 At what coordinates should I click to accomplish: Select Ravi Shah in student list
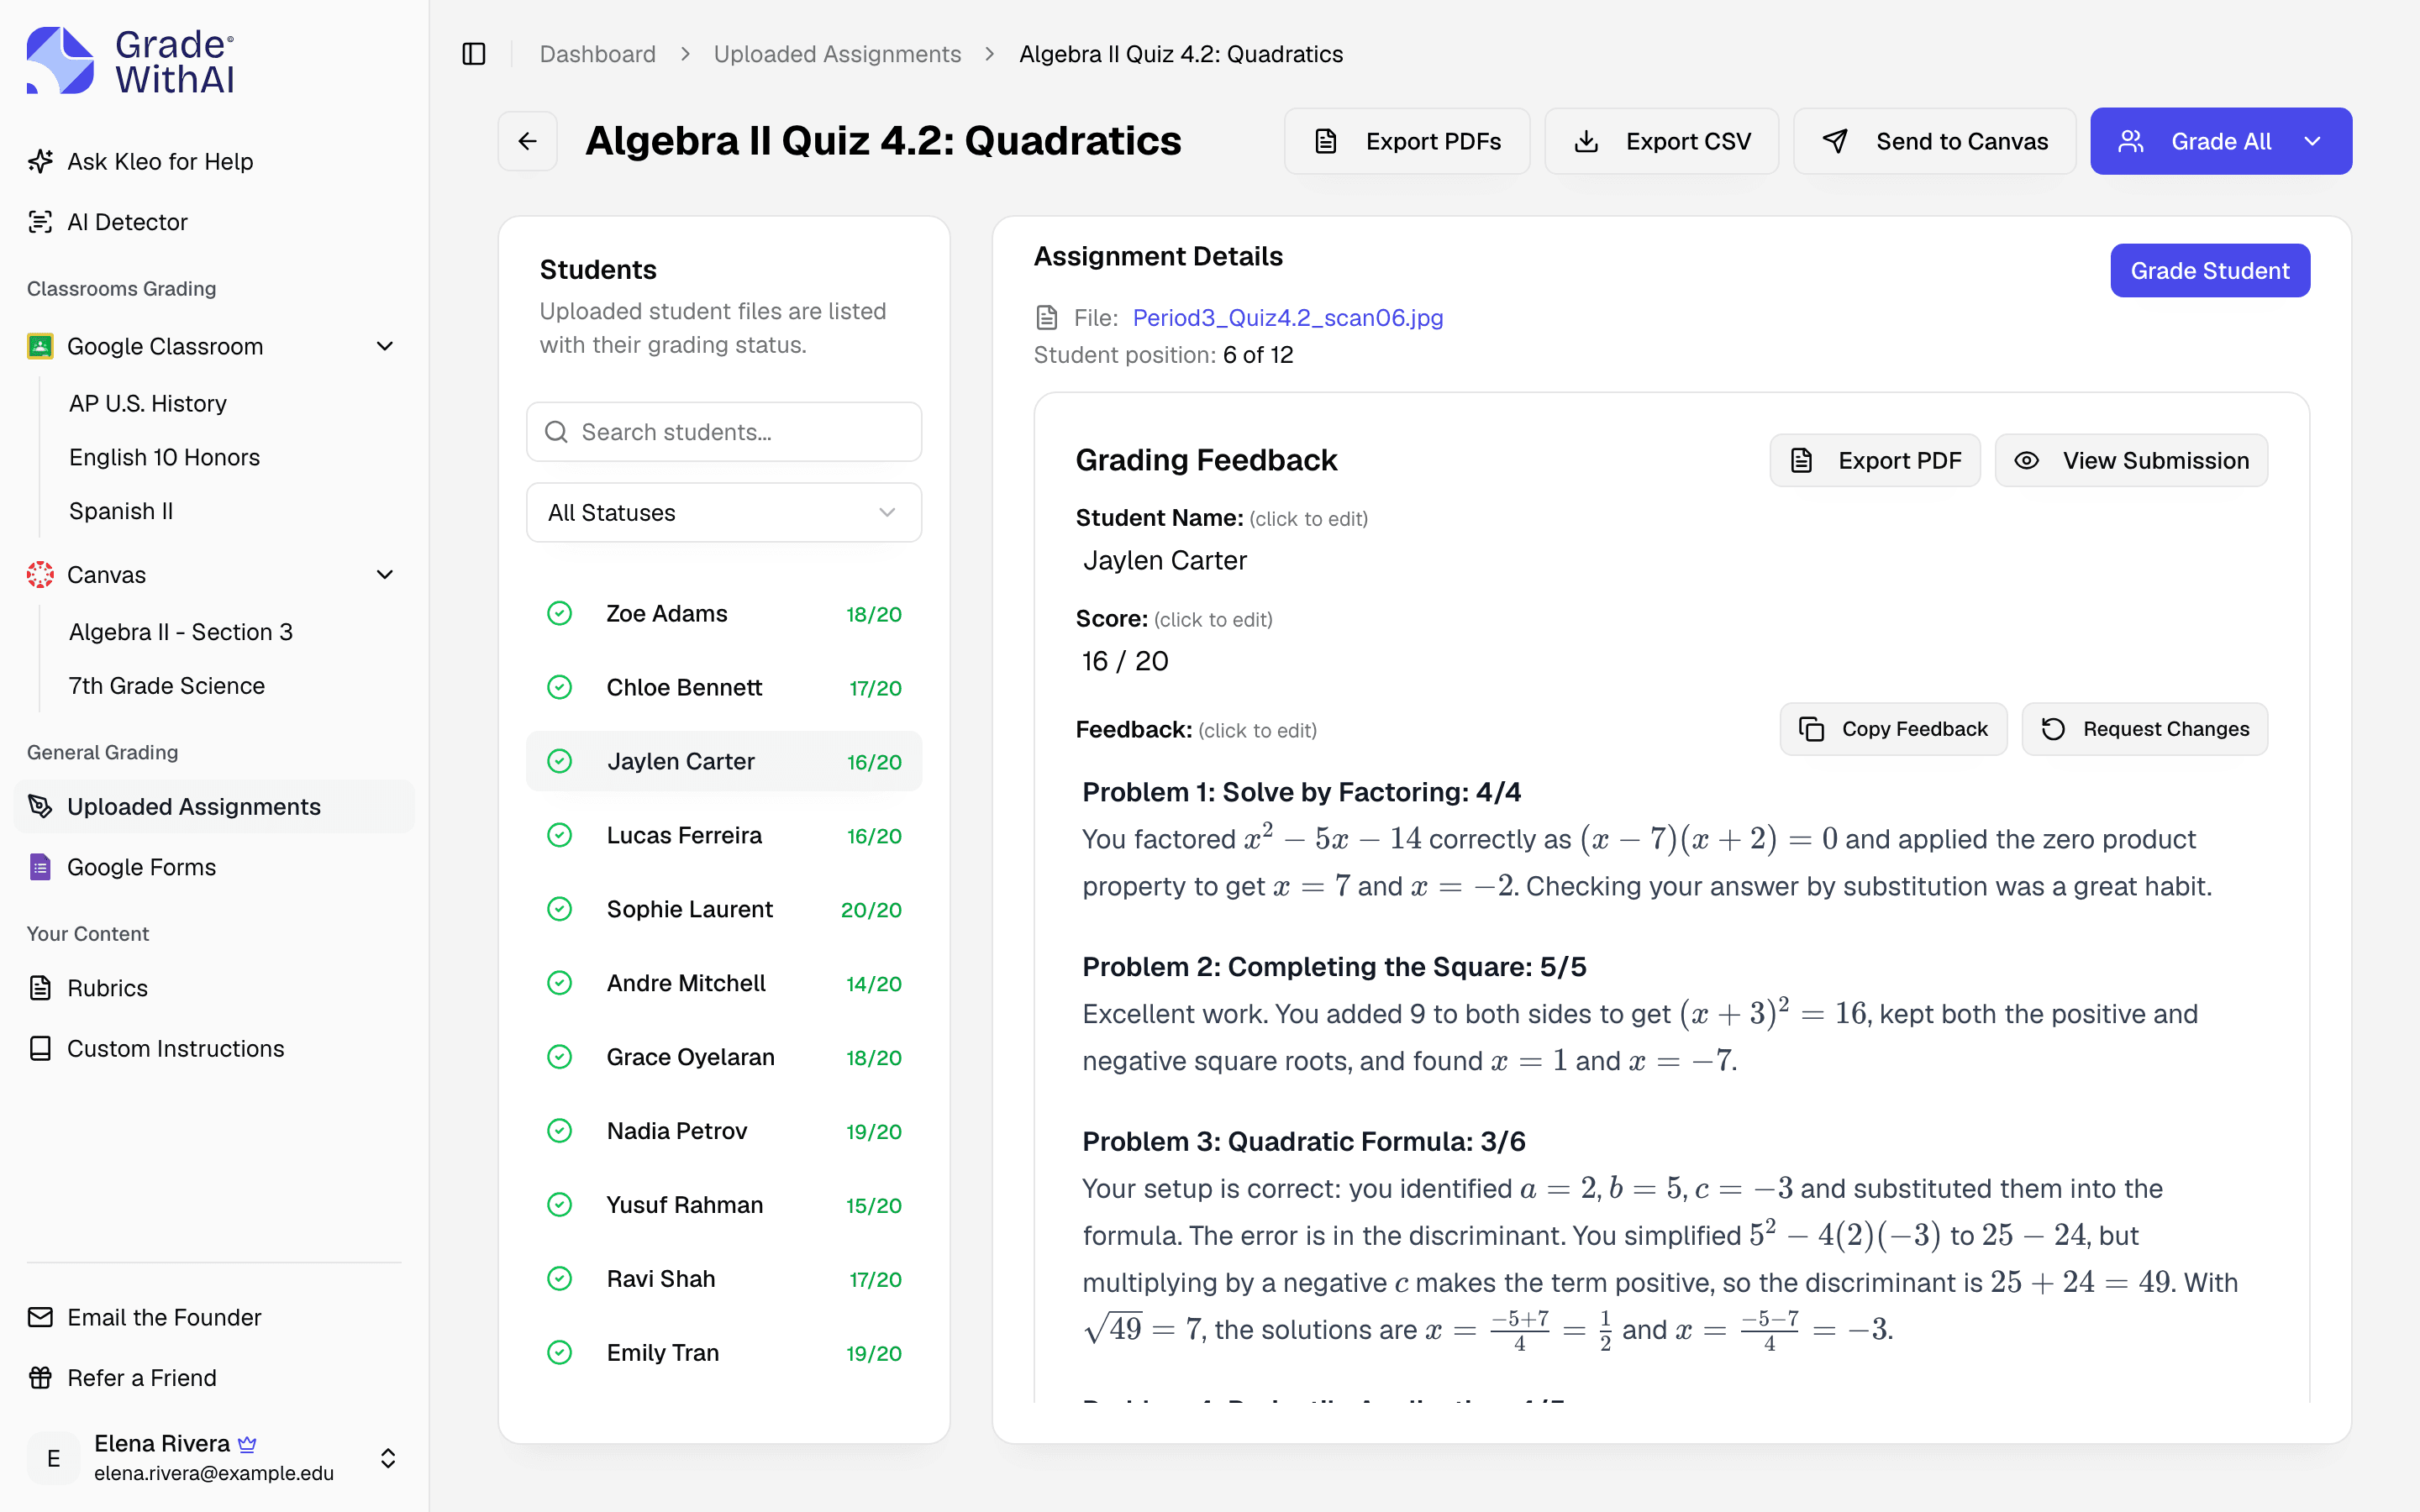(x=724, y=1279)
